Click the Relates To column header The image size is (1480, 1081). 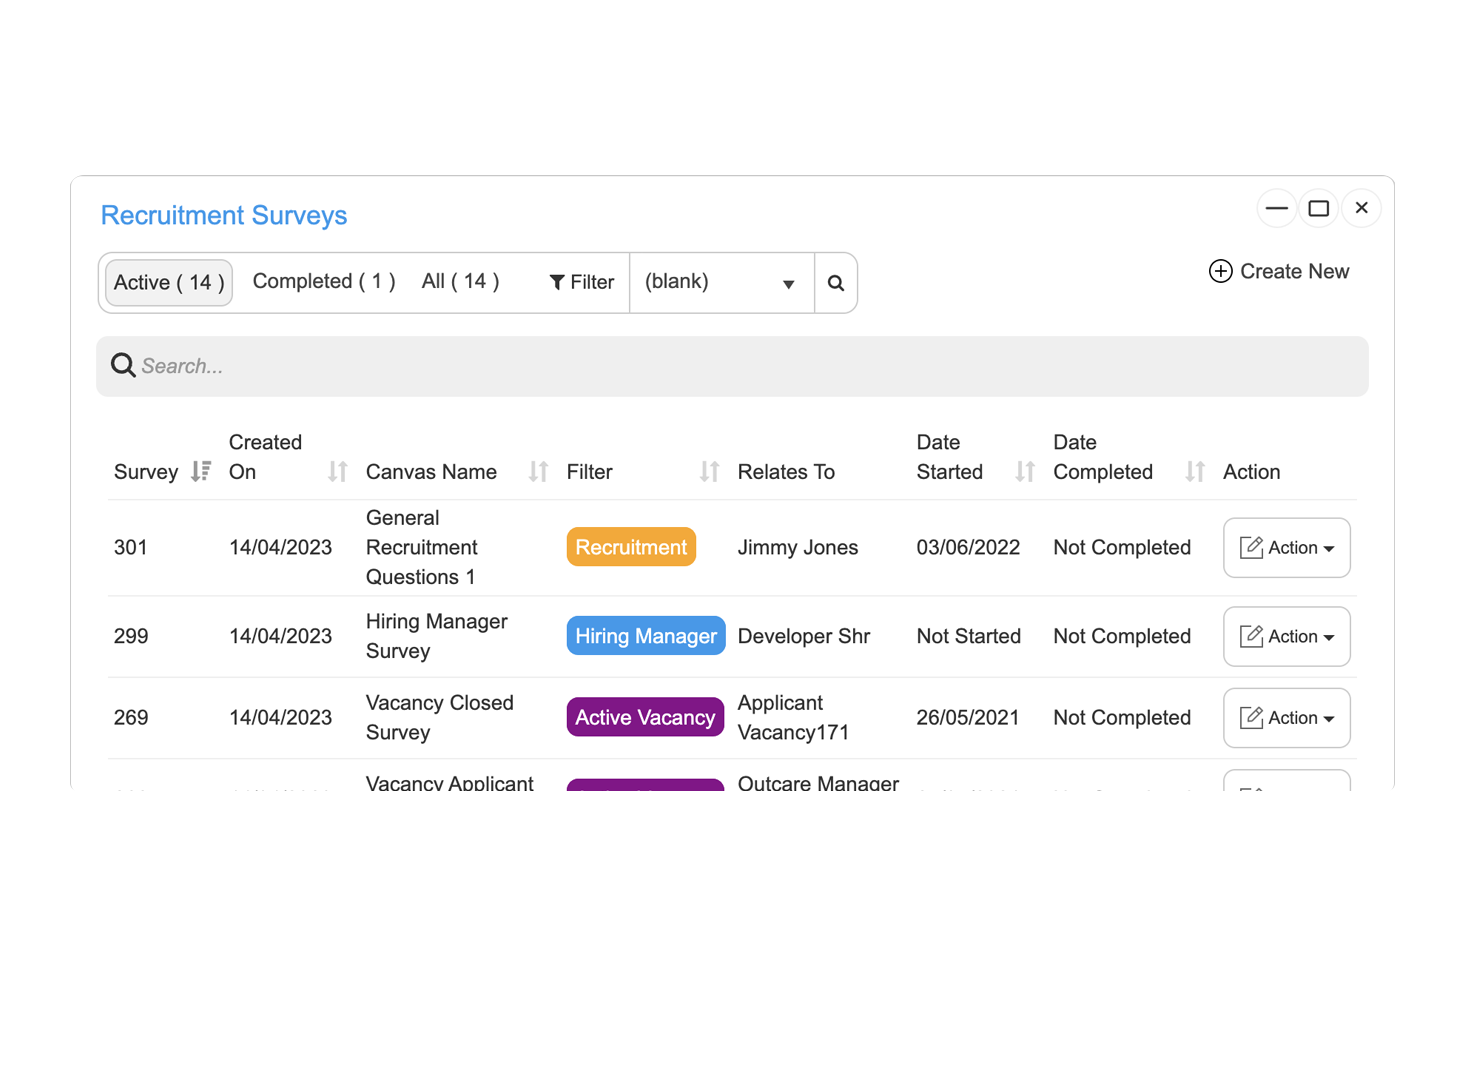point(786,472)
